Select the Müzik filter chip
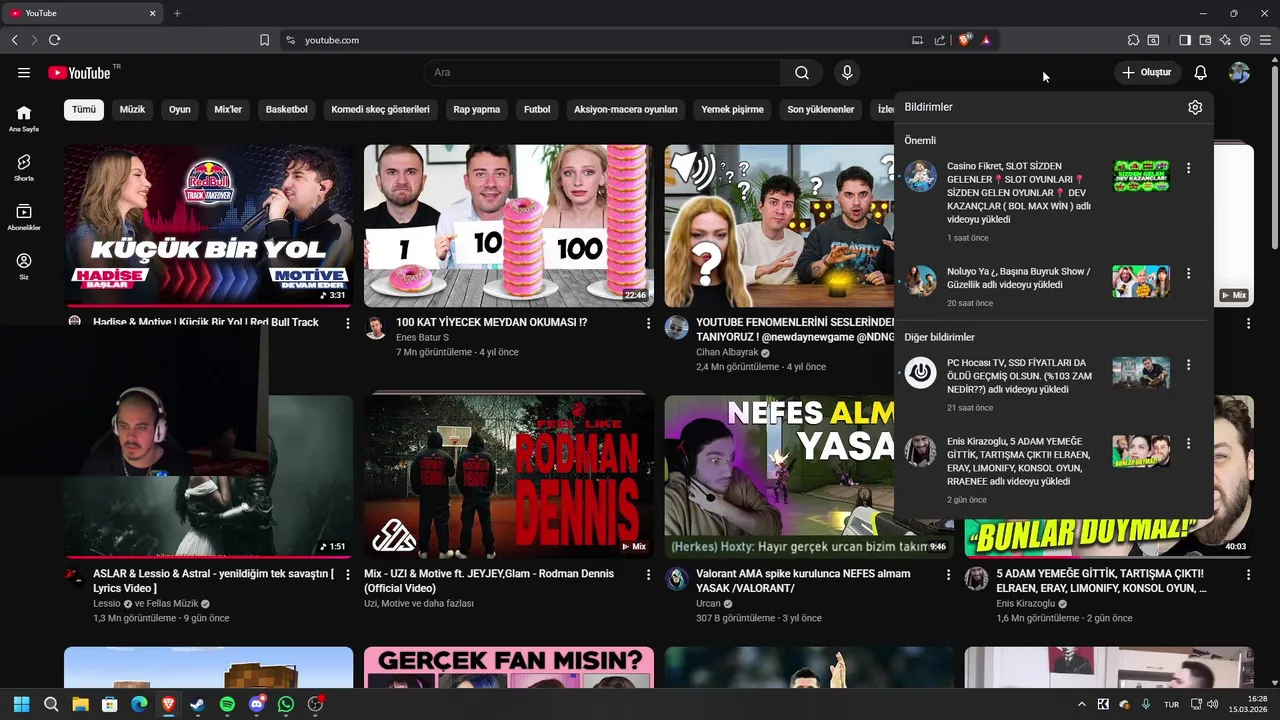This screenshot has width=1280, height=720. (132, 109)
